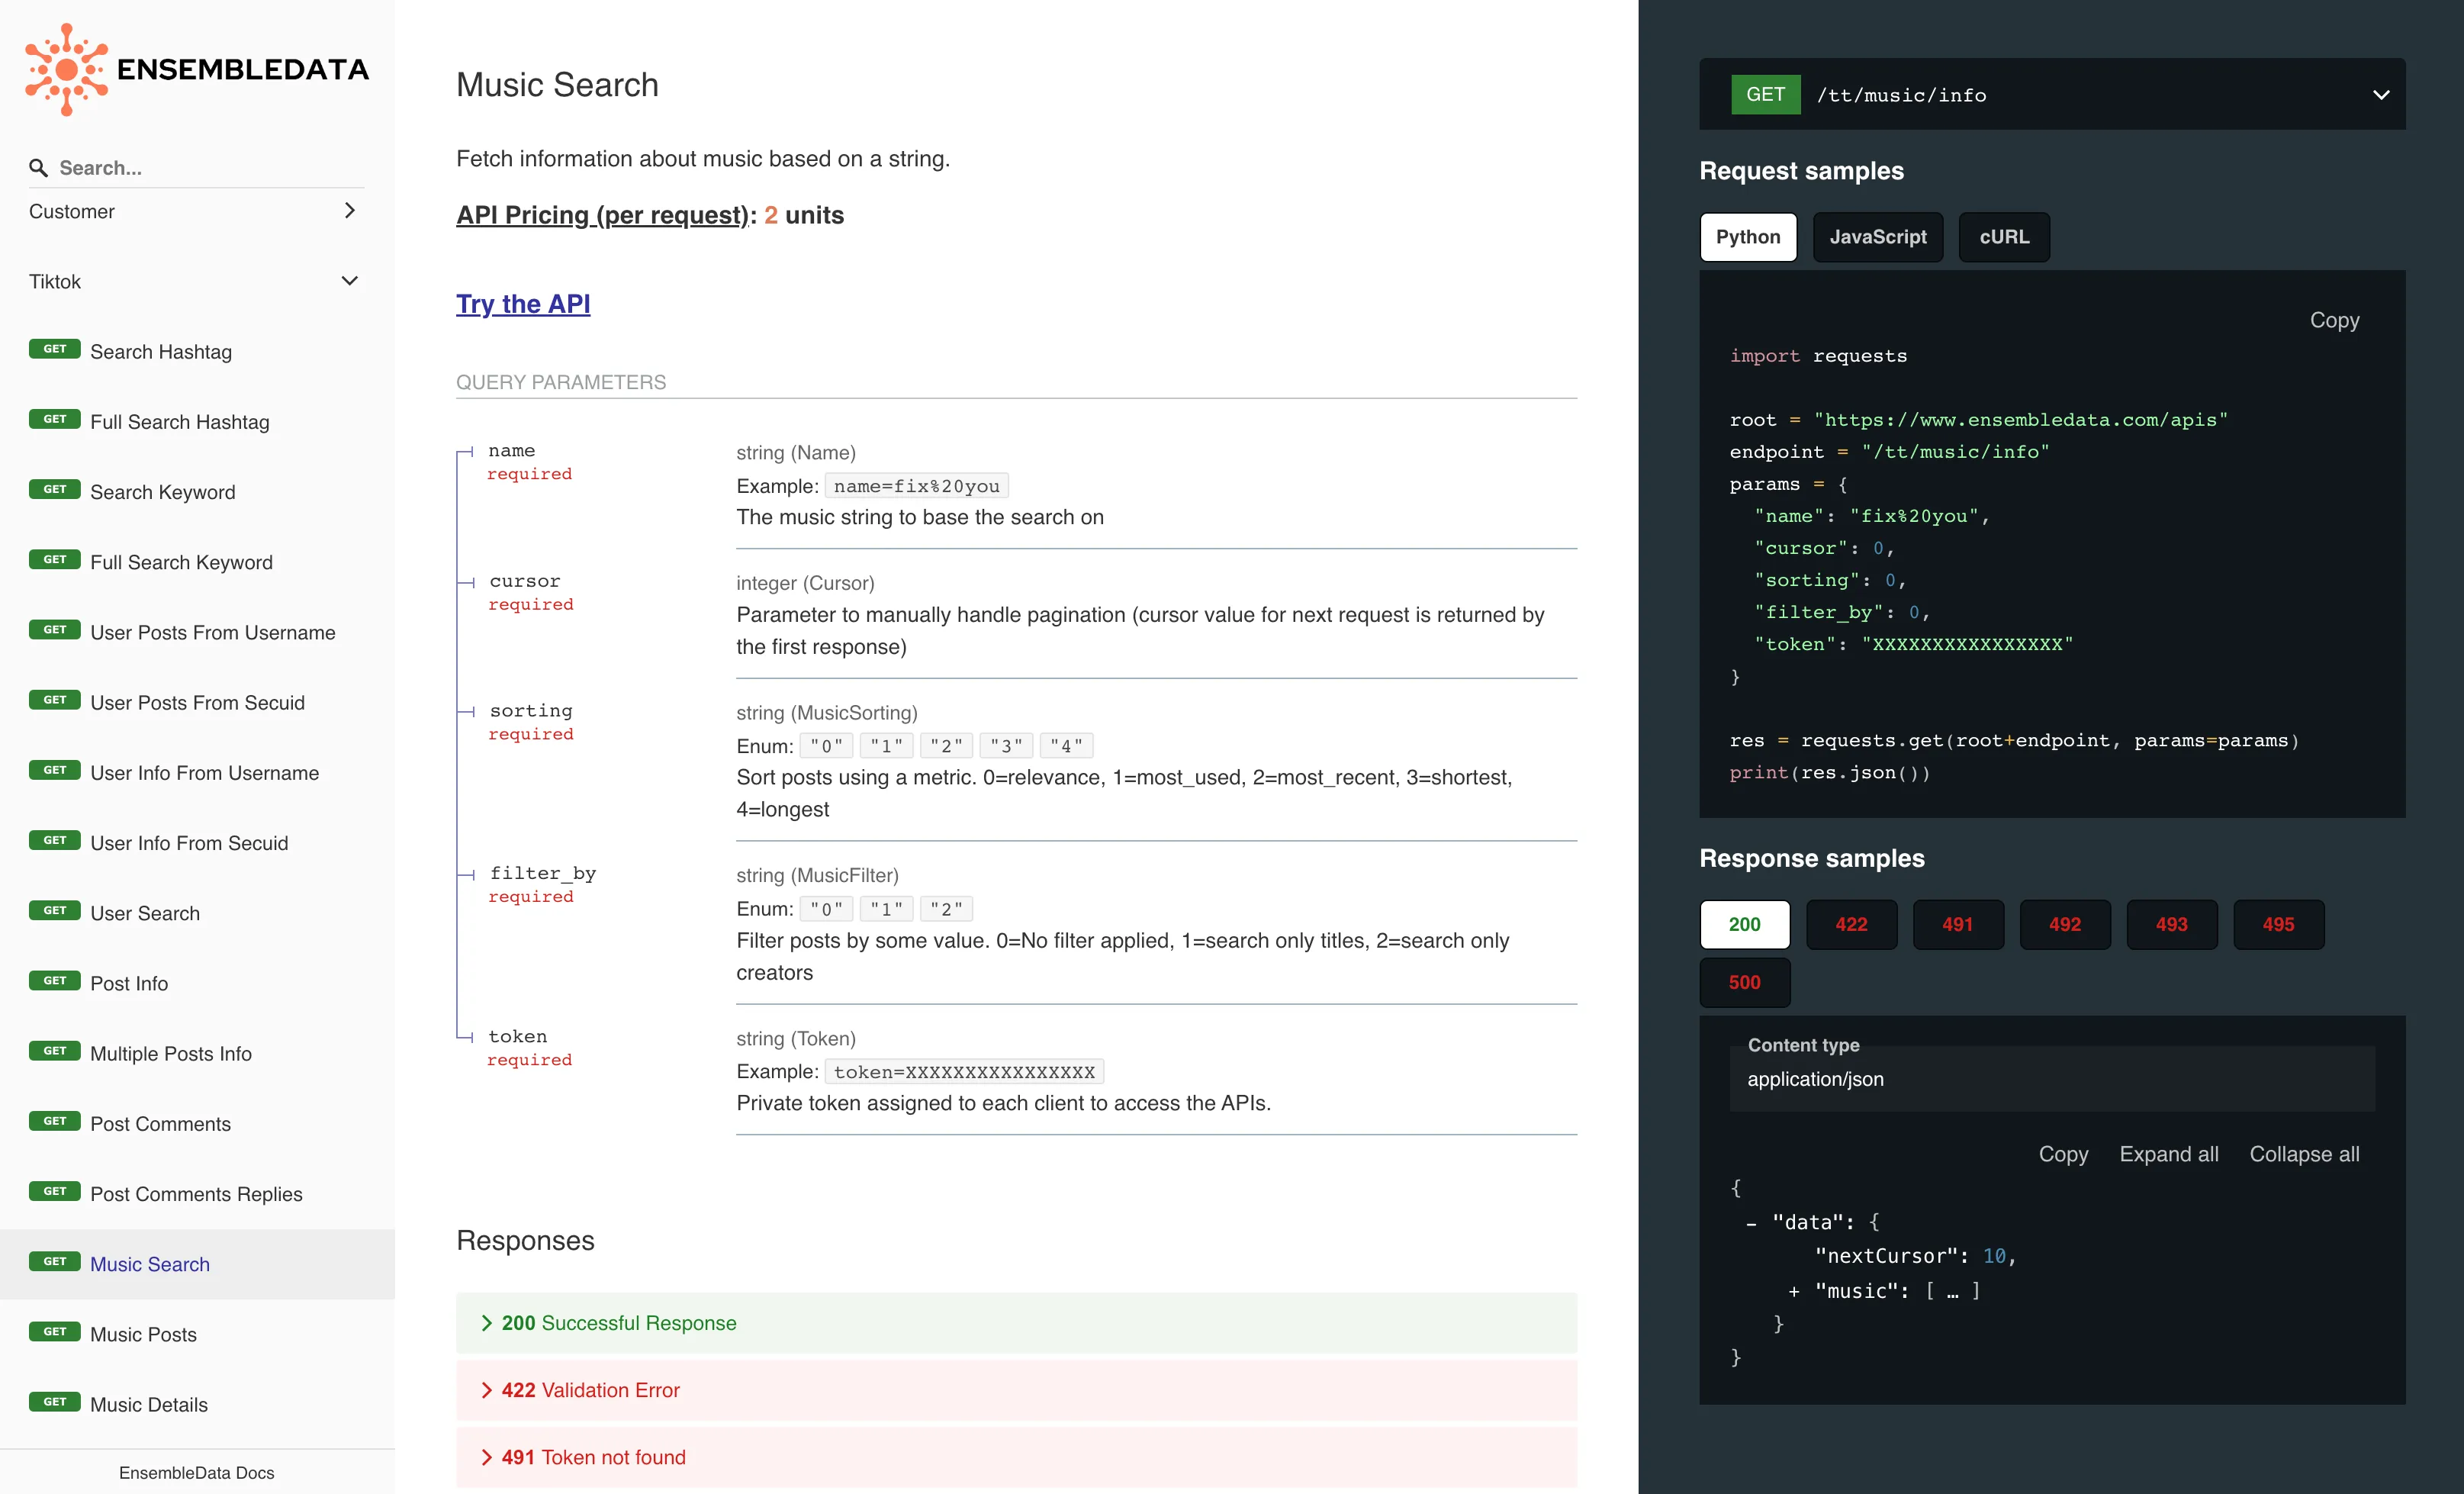This screenshot has width=2464, height=1494.
Task: Open Music Details endpoint
Action: click(x=196, y=1404)
